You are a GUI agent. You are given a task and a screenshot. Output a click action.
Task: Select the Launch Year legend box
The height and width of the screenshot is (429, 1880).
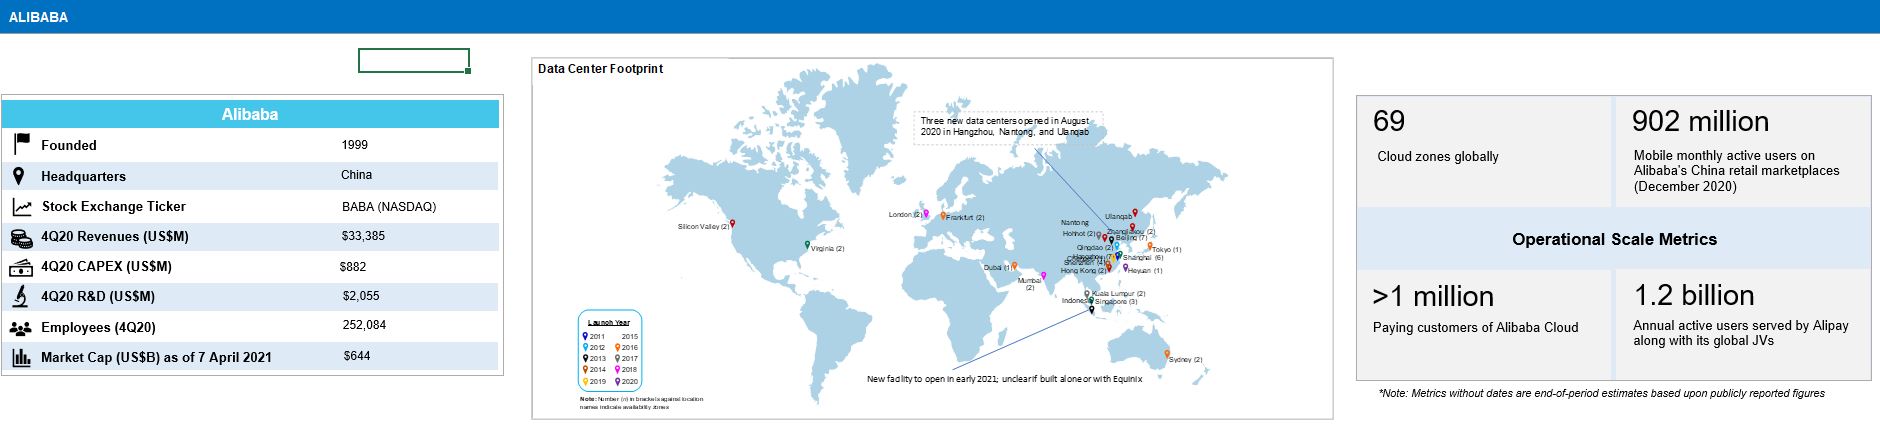610,351
